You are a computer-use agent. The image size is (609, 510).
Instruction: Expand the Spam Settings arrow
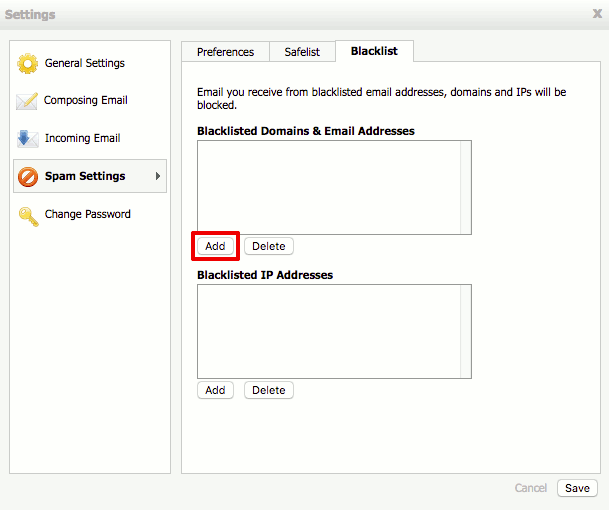click(158, 176)
